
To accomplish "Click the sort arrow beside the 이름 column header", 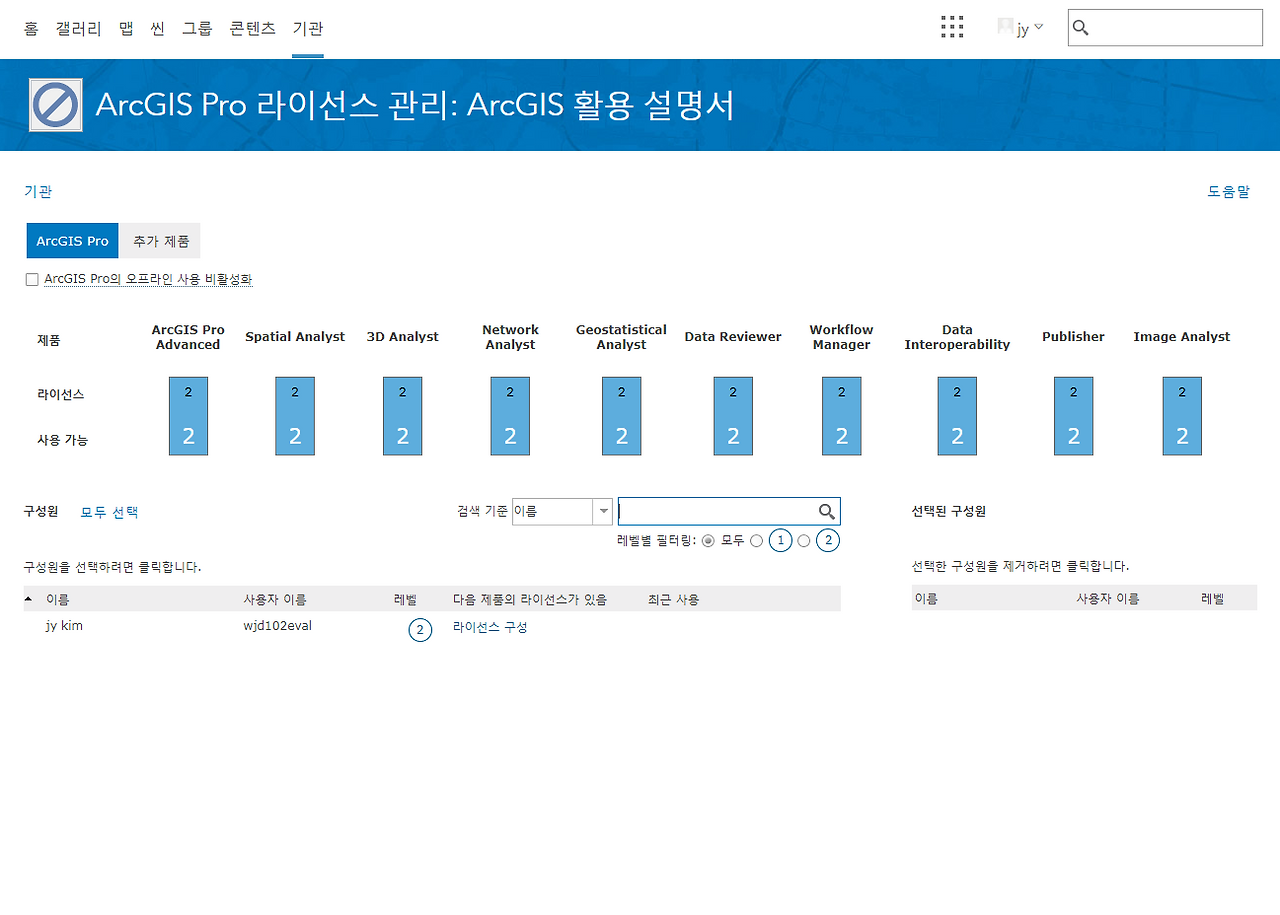I will (x=28, y=599).
